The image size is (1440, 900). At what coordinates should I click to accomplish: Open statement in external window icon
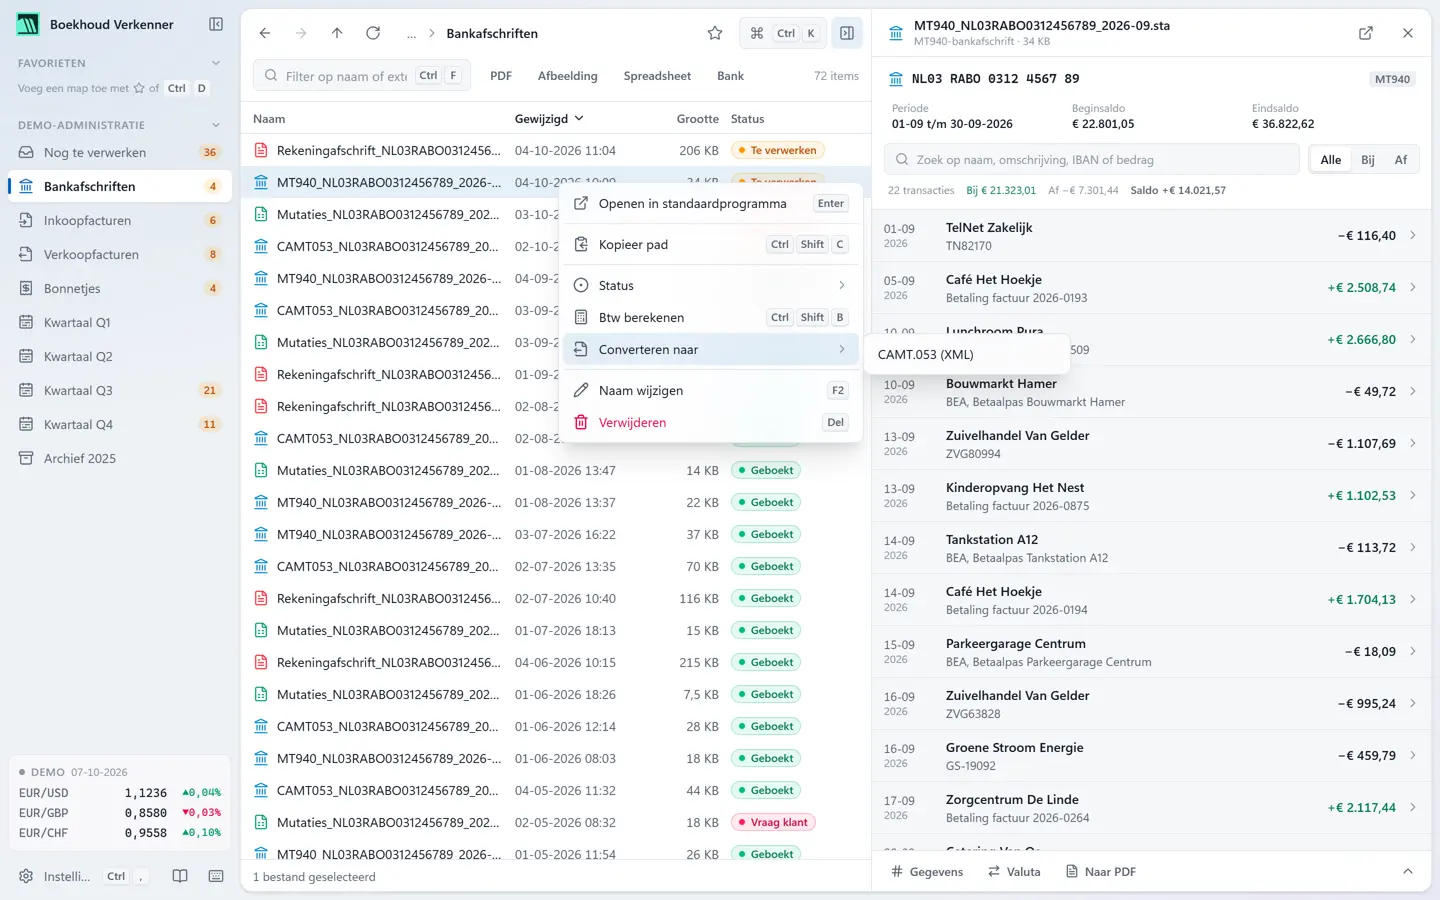[x=1366, y=33]
